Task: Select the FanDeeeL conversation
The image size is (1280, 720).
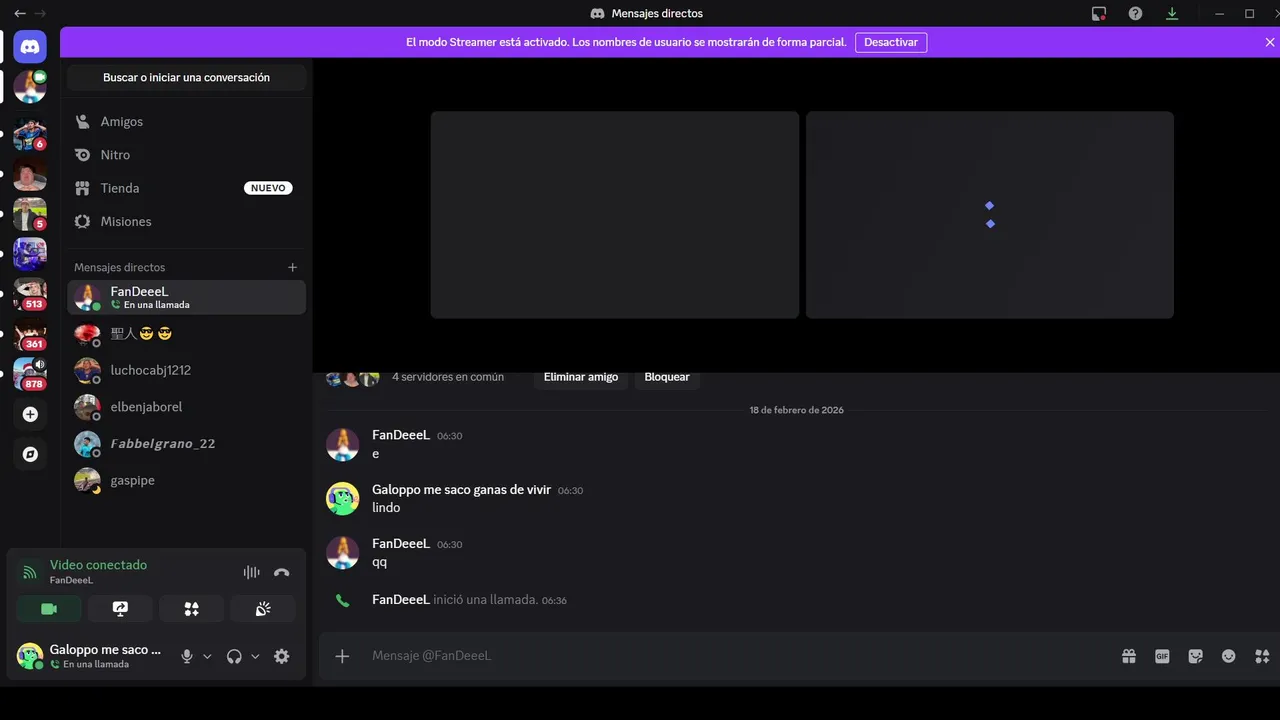Action: (186, 297)
